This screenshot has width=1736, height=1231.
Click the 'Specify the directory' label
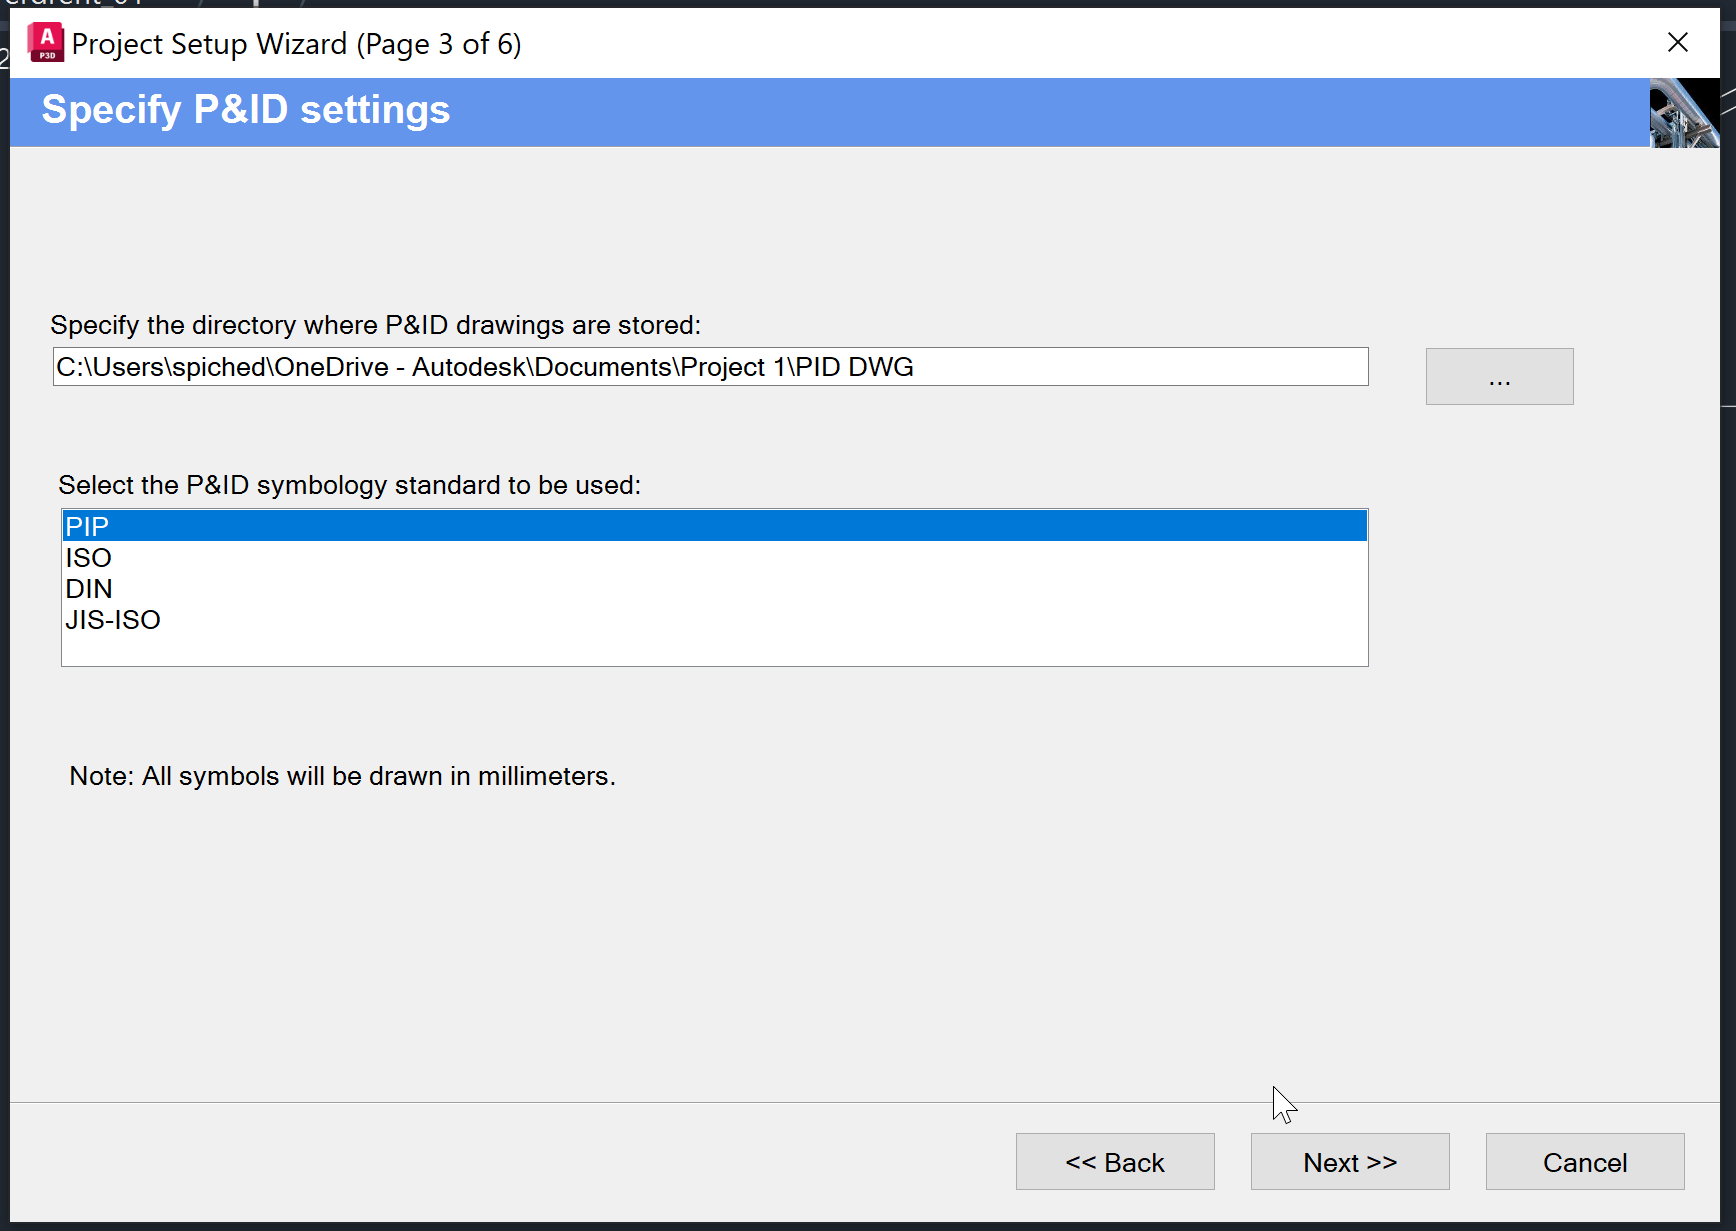375,325
